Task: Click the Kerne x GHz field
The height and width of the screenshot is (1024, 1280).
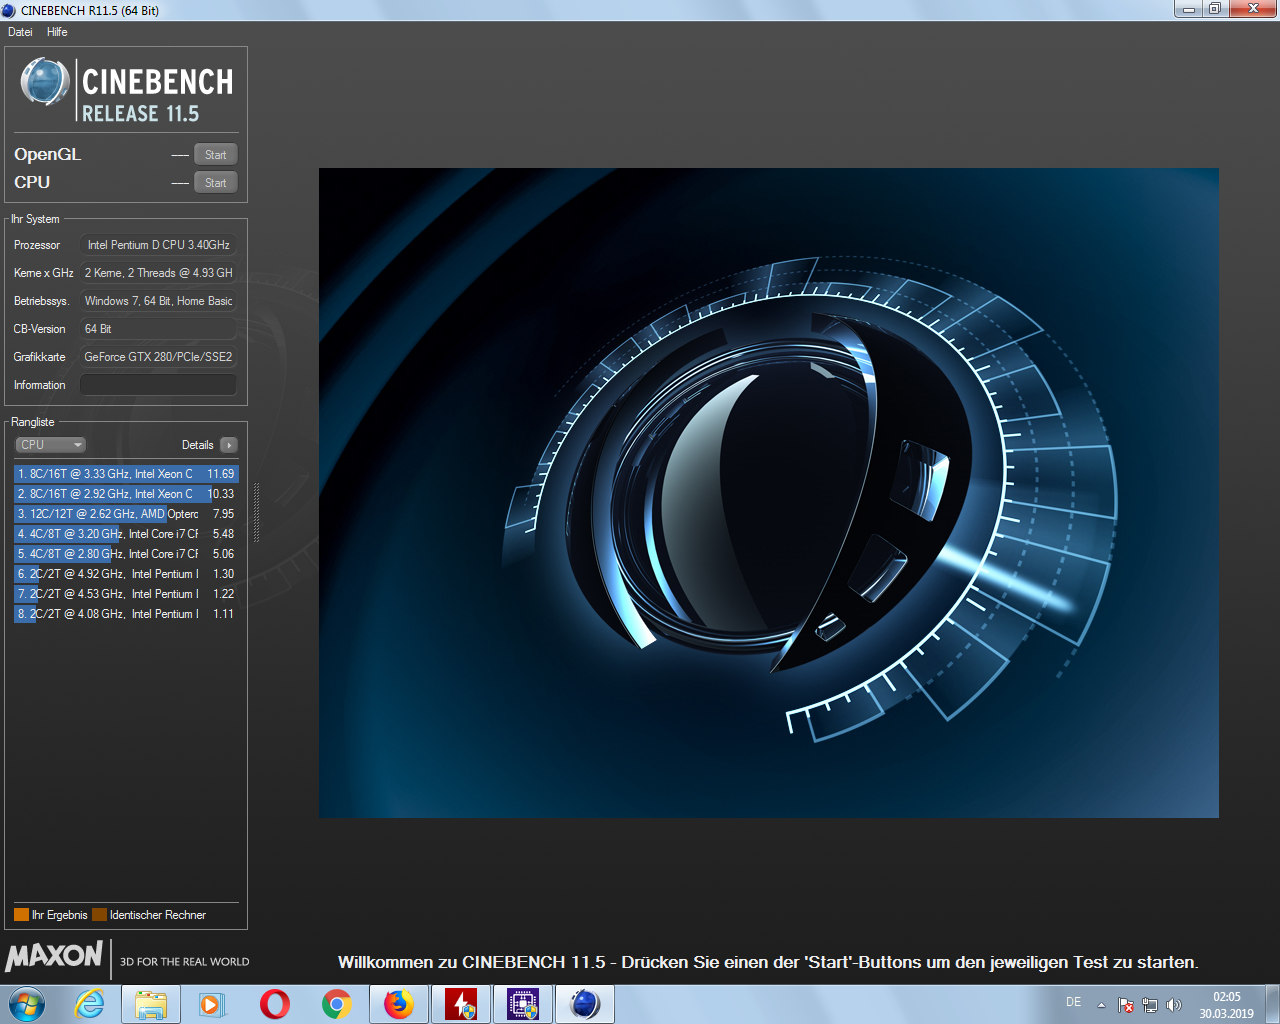Action: tap(158, 273)
